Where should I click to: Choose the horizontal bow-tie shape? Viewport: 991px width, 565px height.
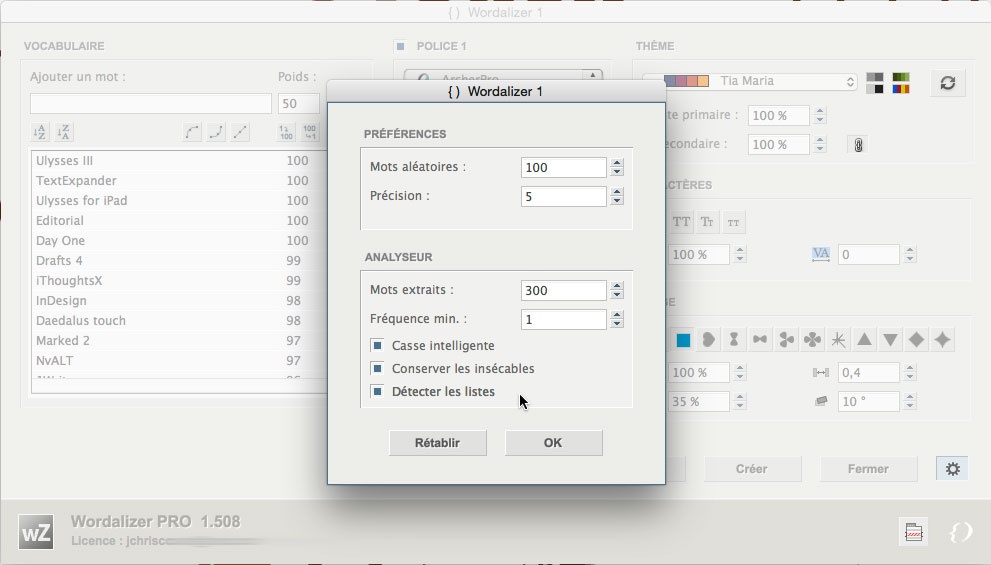point(760,340)
